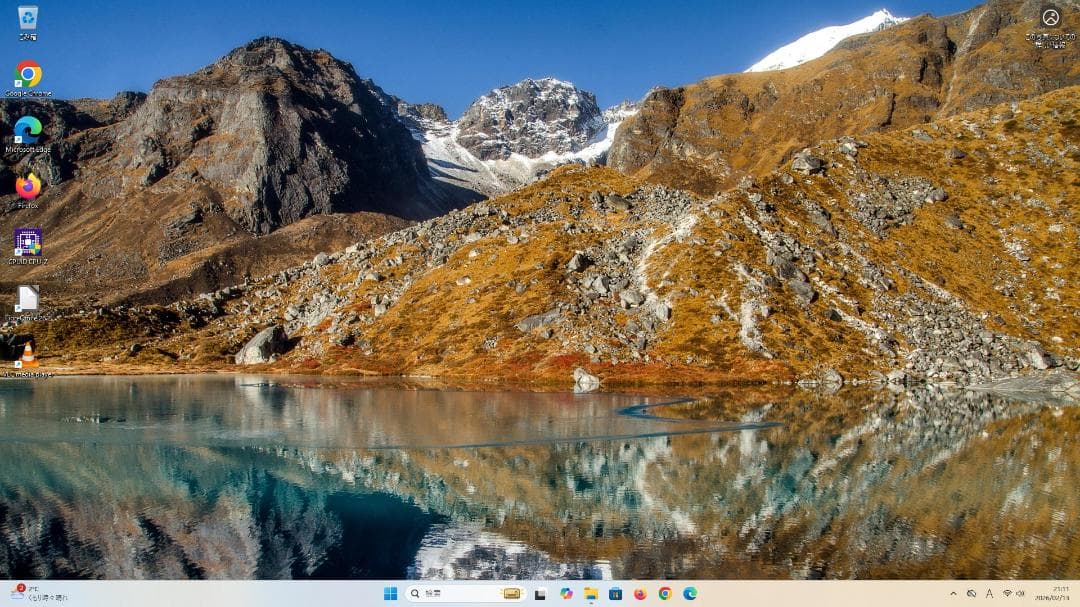The height and width of the screenshot is (607, 1080).
Task: Open Microsoft Store from the taskbar
Action: pos(614,593)
